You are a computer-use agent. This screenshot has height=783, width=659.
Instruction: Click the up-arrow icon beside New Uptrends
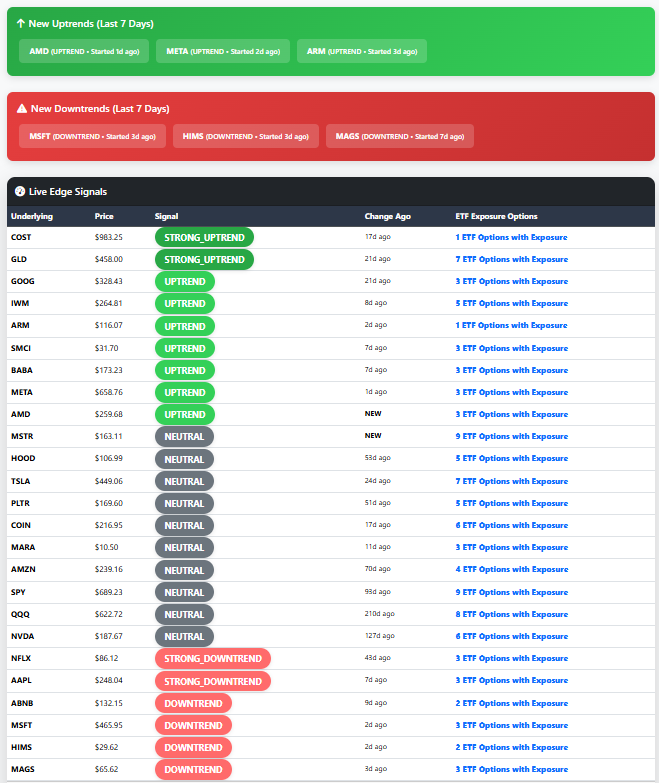(x=20, y=23)
